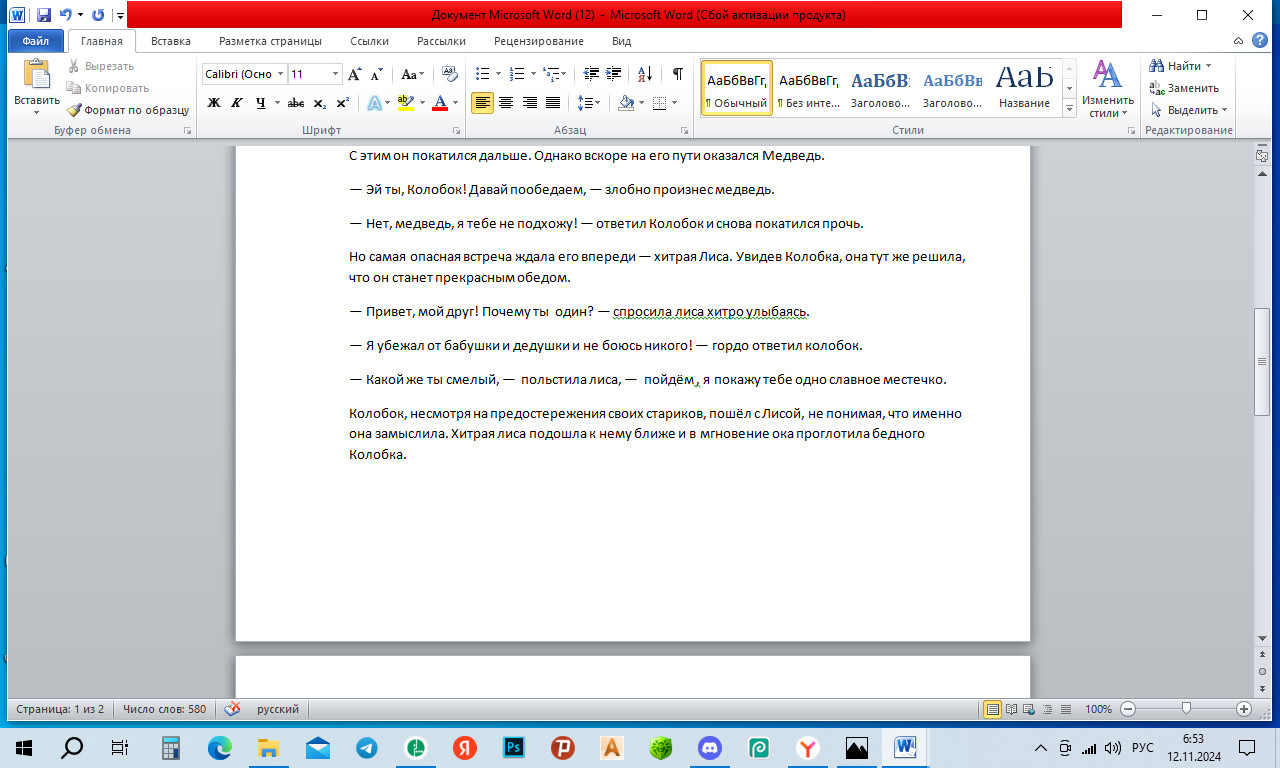This screenshot has height=768, width=1280.
Task: Clear text formatting with the eraser icon
Action: pos(449,74)
